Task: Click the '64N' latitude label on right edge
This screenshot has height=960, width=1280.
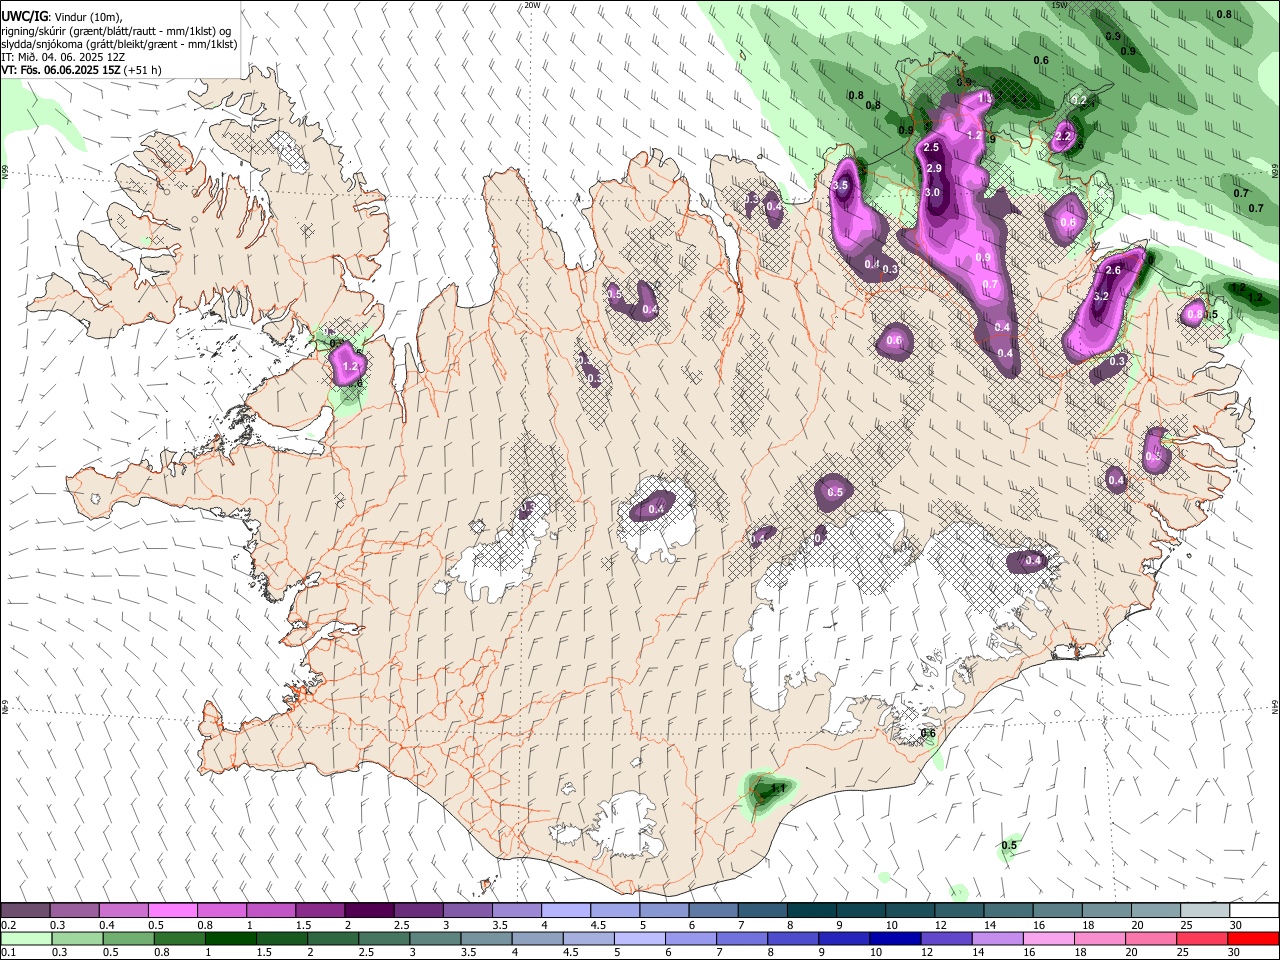Action: click(1275, 706)
